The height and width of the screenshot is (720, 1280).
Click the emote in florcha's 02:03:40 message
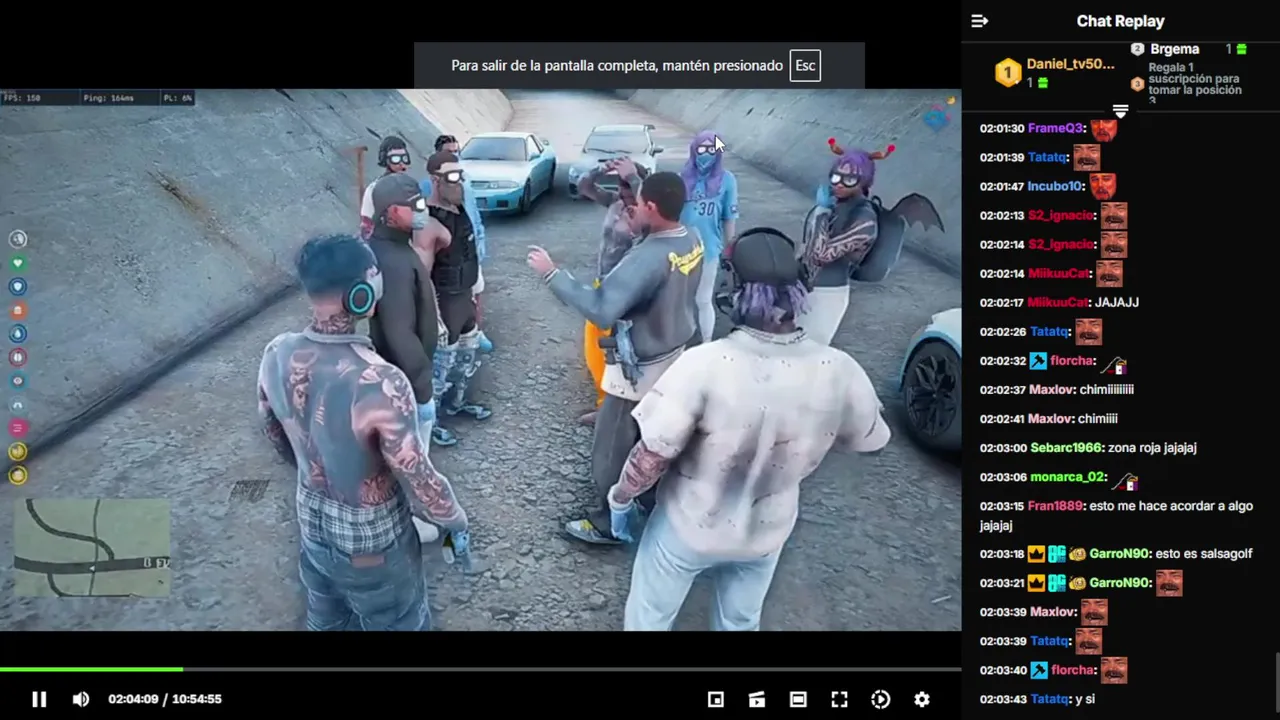point(1114,670)
